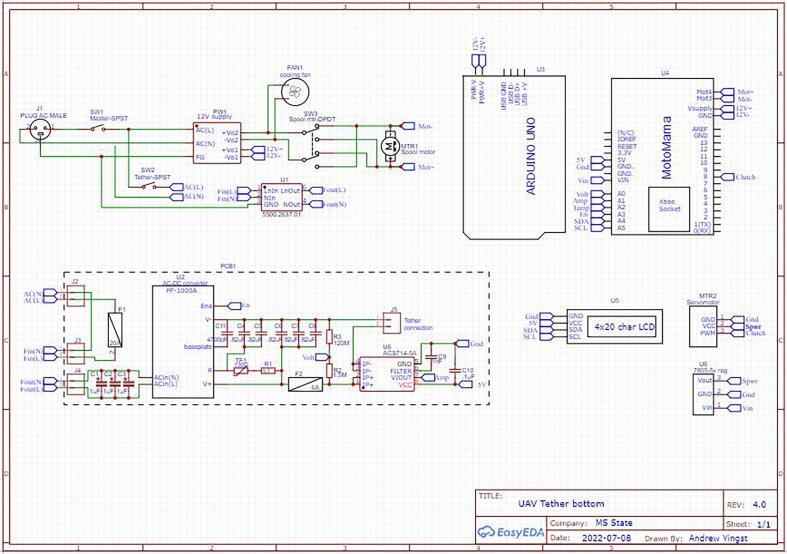
Task: Select the J5 tether connection connector
Action: pos(386,321)
